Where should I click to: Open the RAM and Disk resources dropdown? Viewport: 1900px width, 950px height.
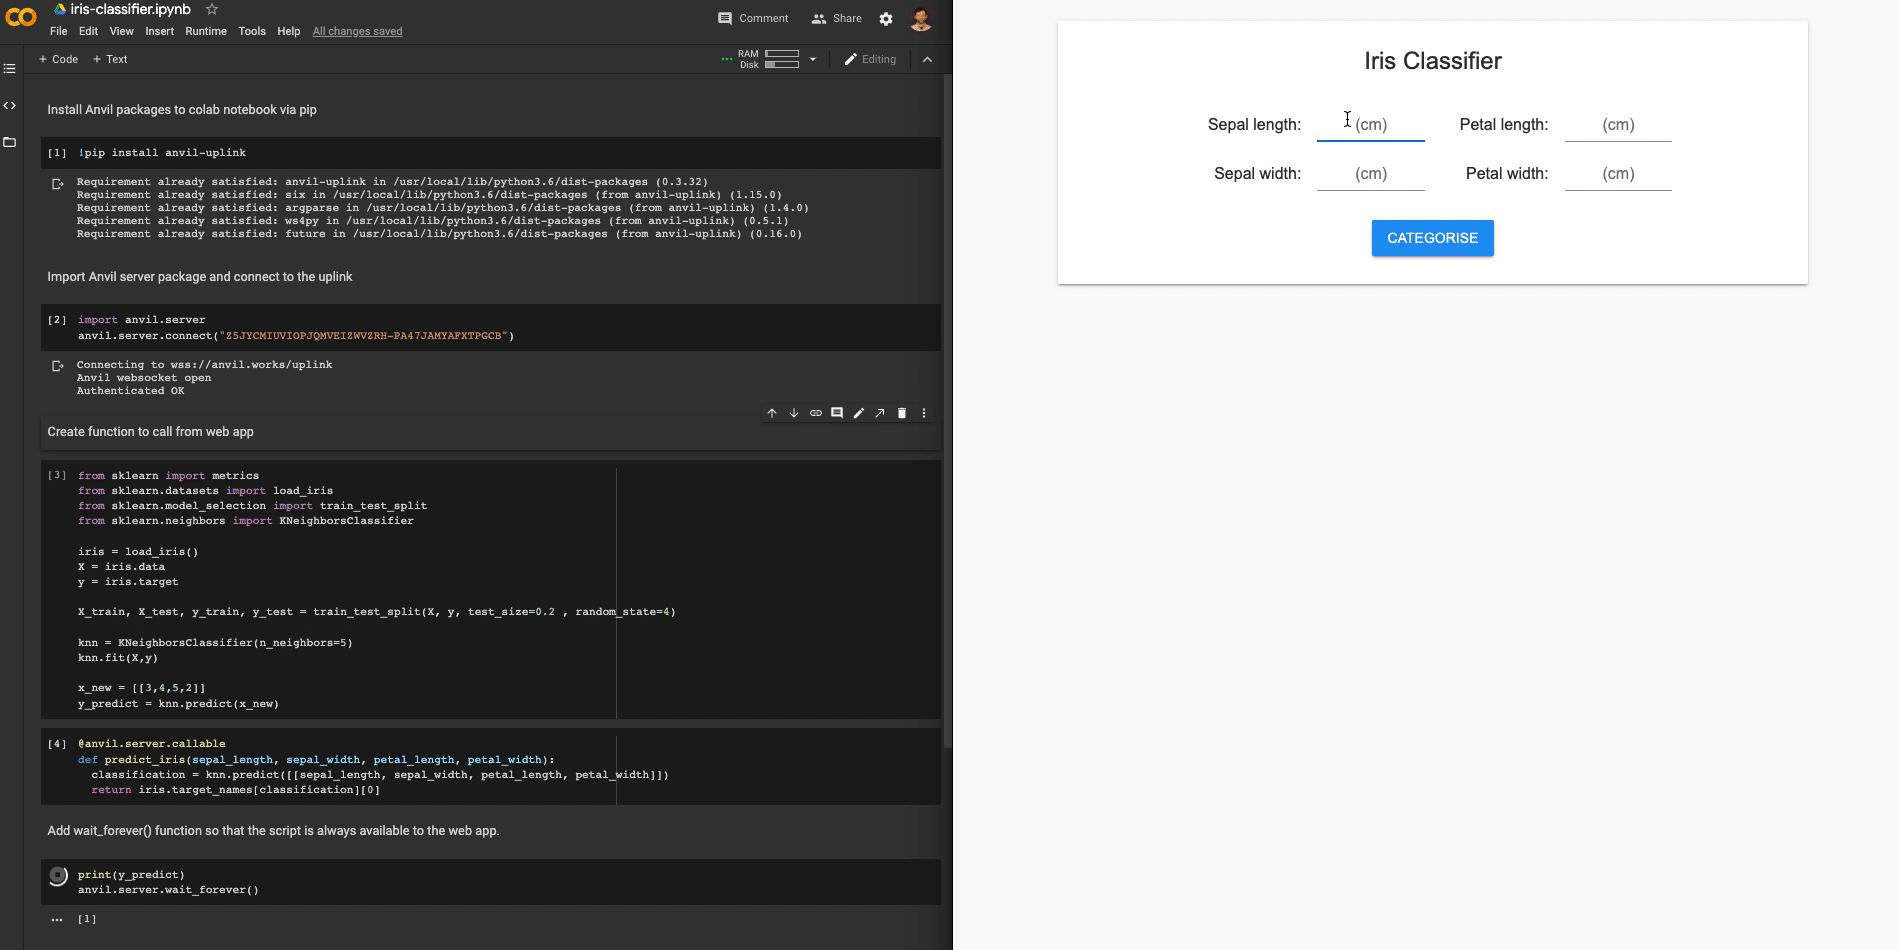point(814,59)
